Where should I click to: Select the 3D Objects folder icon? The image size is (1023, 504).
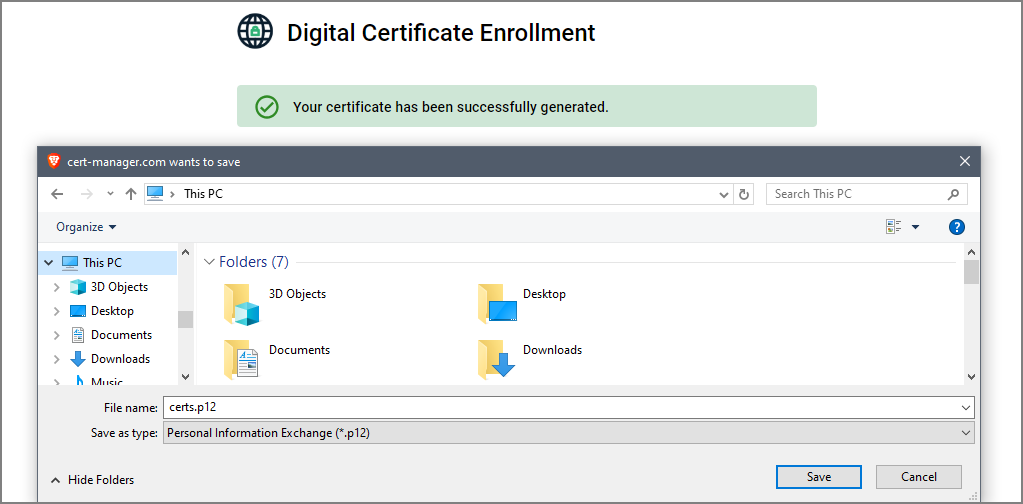241,304
